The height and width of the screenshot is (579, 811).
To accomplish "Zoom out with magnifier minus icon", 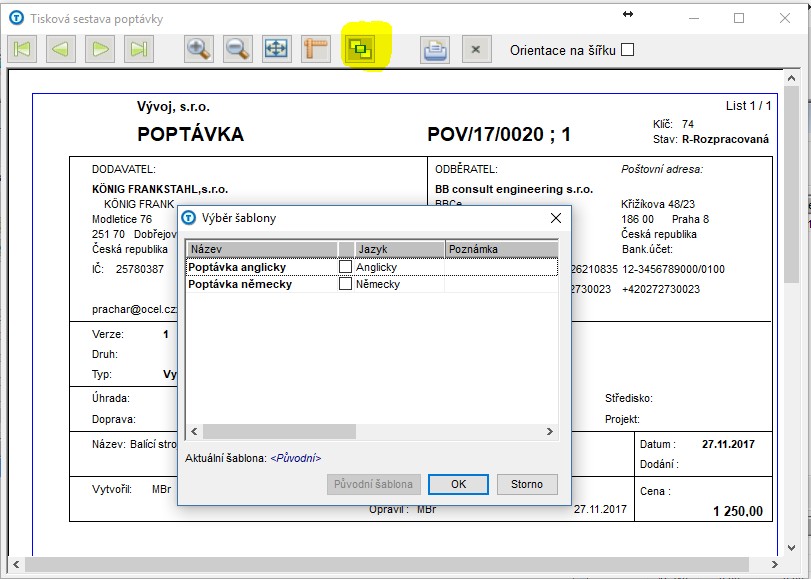I will (238, 49).
